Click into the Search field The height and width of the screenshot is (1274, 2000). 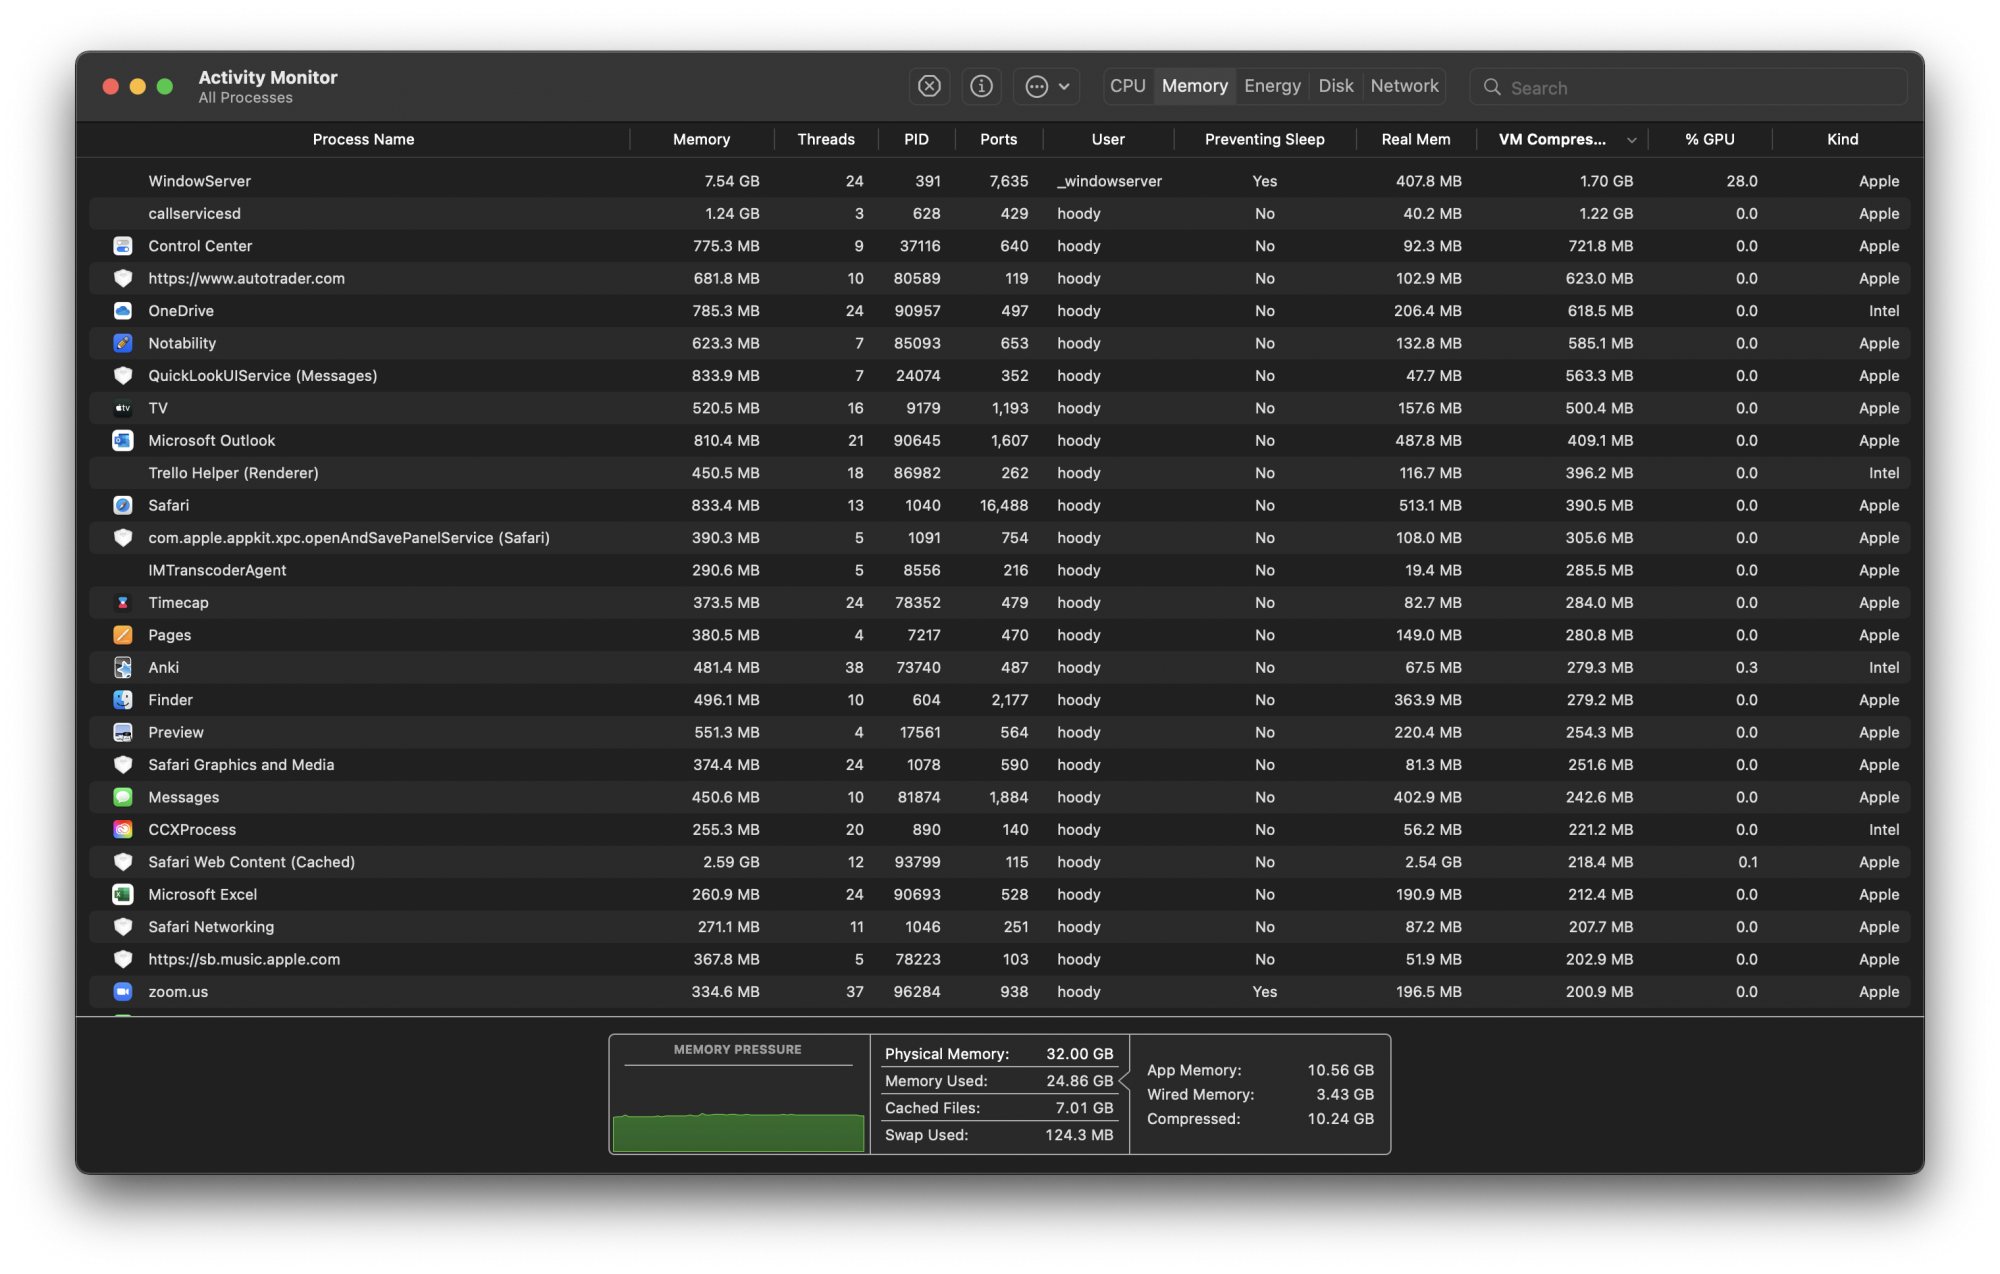pyautogui.click(x=1700, y=88)
